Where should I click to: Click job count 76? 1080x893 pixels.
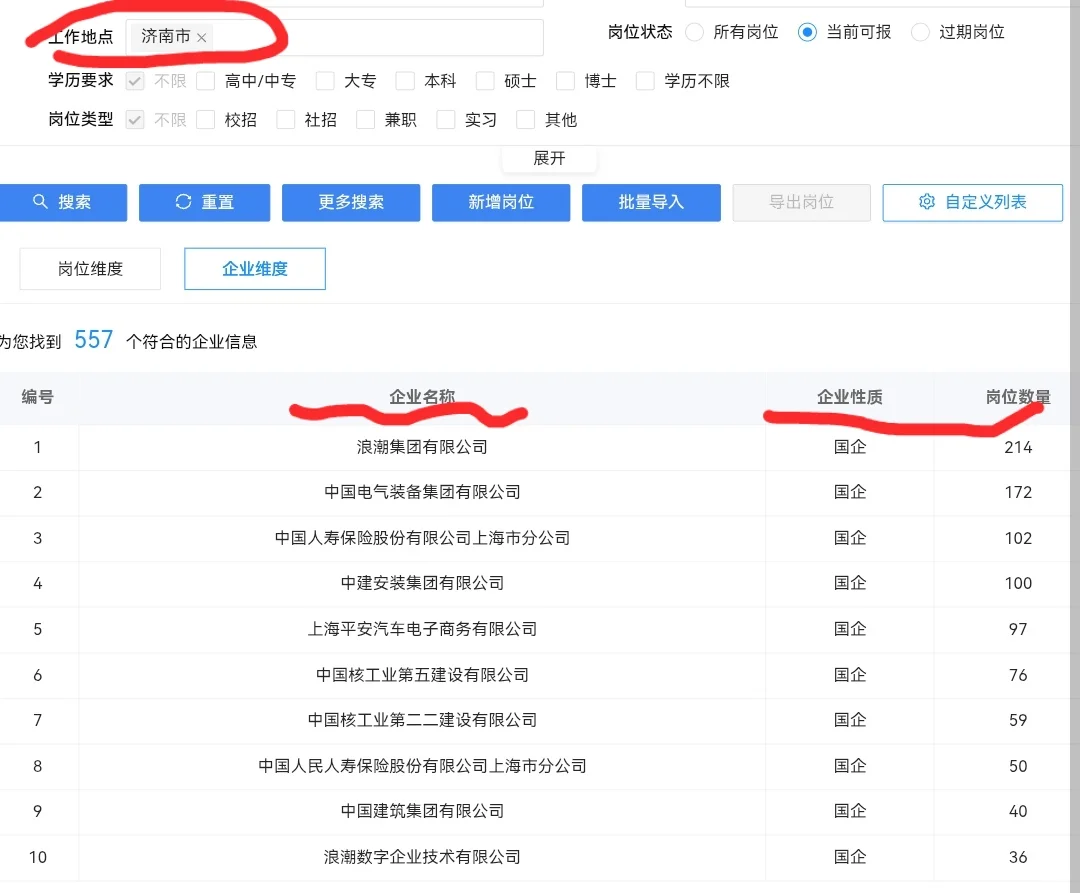click(1018, 675)
